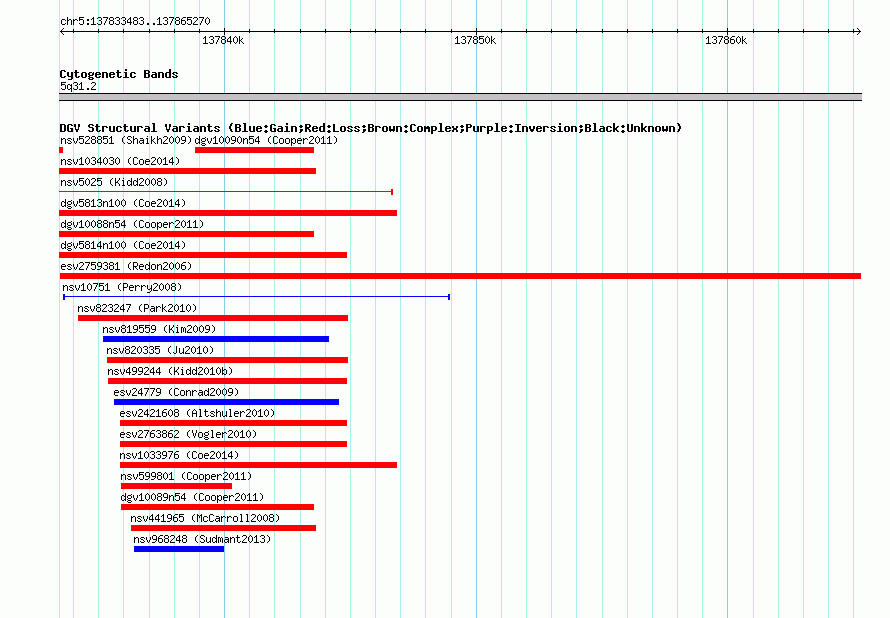Select the red bar of nsv823247

pos(213,318)
